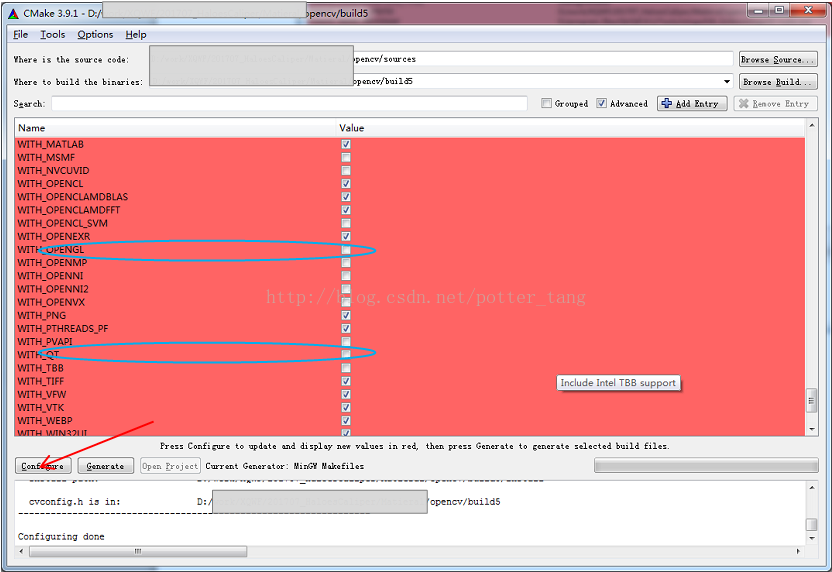Uncheck the WITH_TIFF checkbox
This screenshot has width=832, height=572.
click(346, 381)
